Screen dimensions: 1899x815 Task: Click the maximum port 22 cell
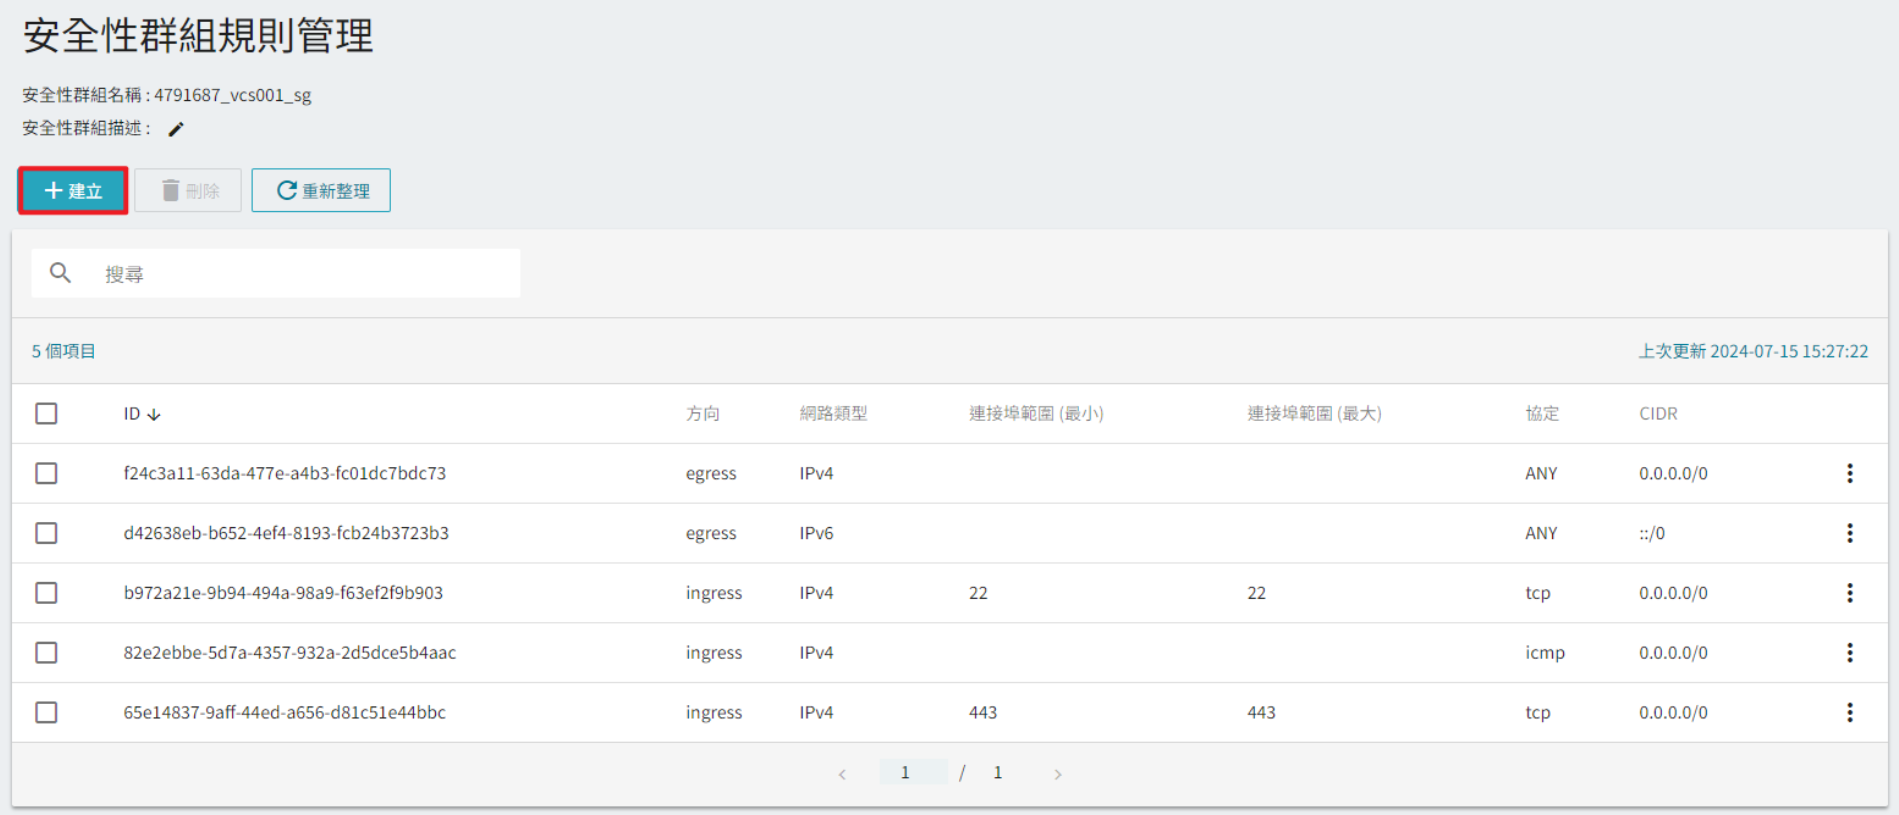1256,593
